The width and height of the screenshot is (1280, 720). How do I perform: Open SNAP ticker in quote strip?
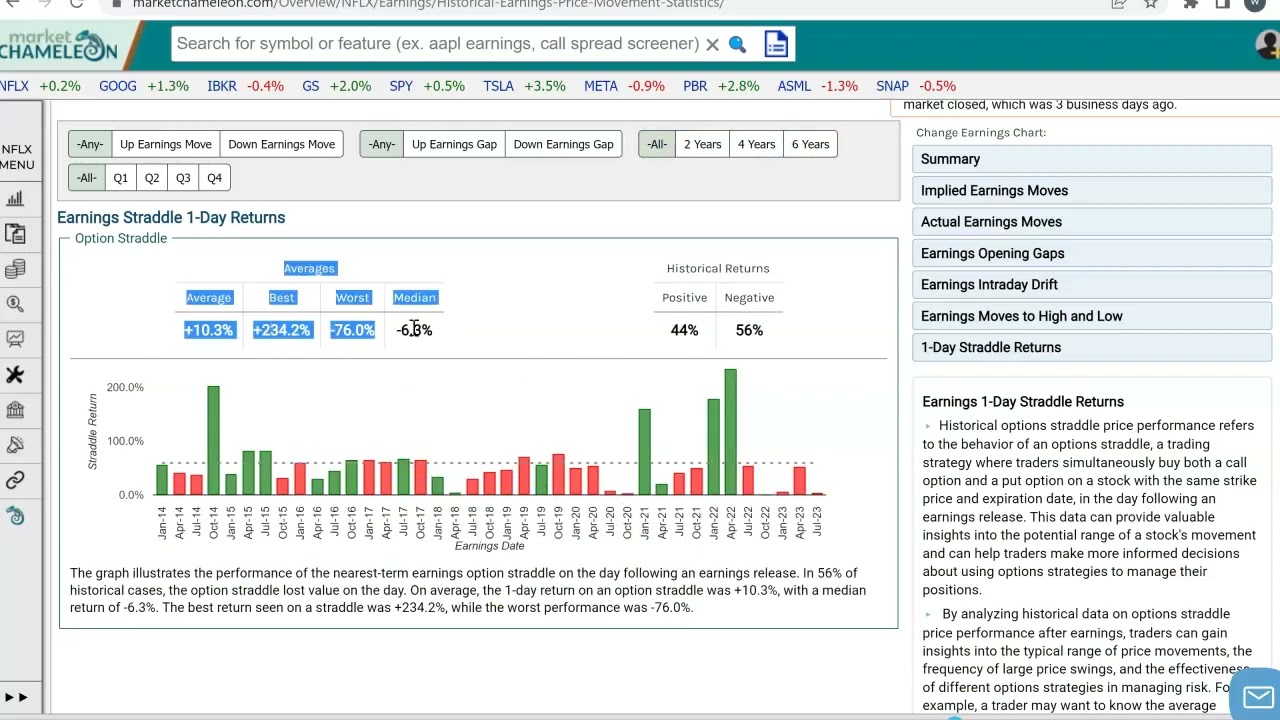[x=893, y=86]
